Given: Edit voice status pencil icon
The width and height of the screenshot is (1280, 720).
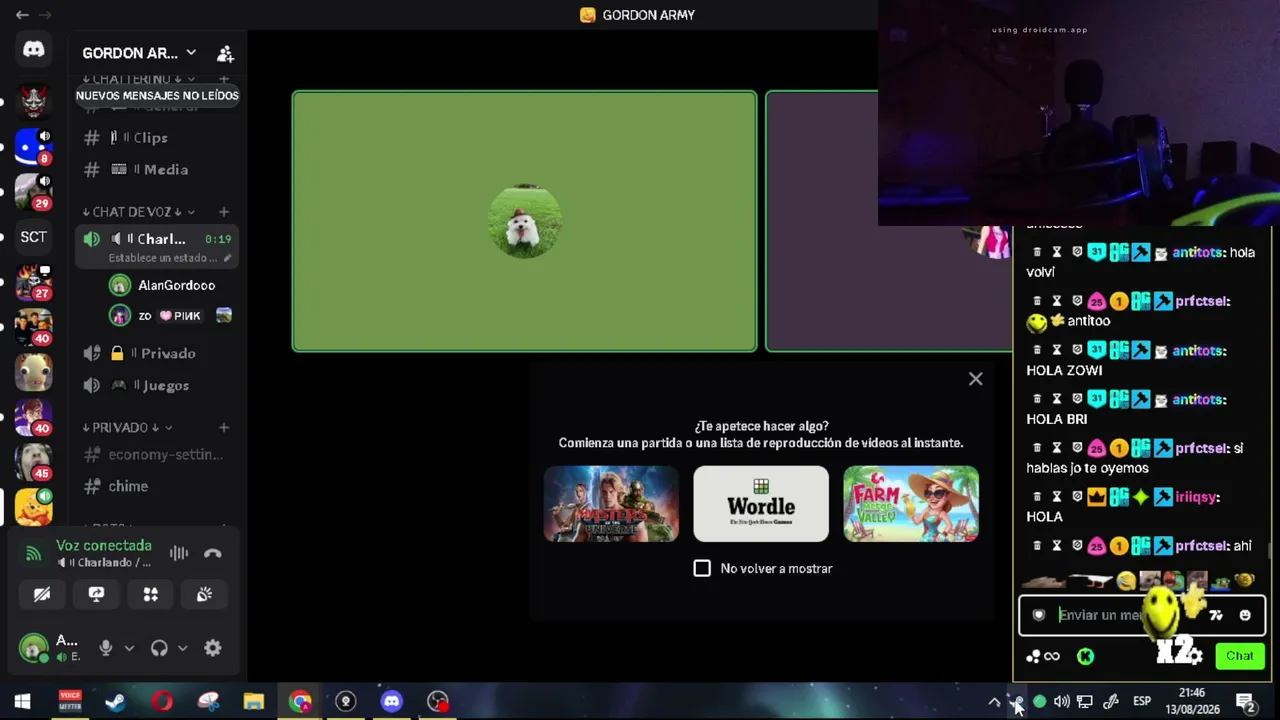Looking at the screenshot, I should tap(228, 258).
